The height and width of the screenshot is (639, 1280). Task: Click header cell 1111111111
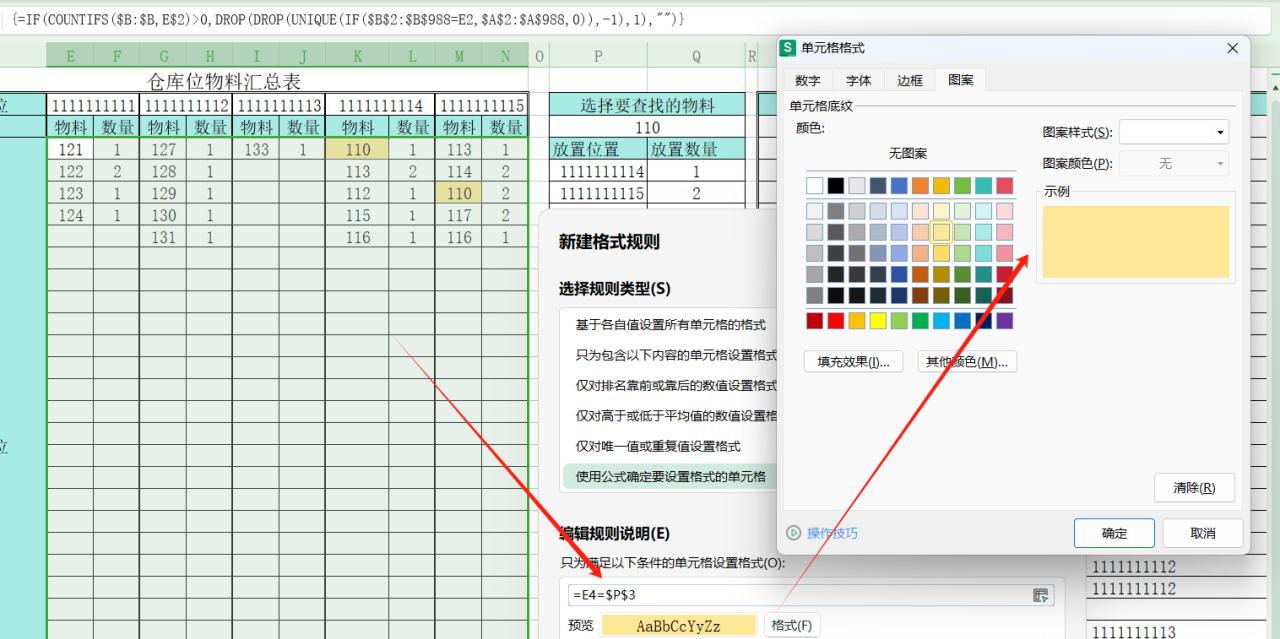coord(93,105)
